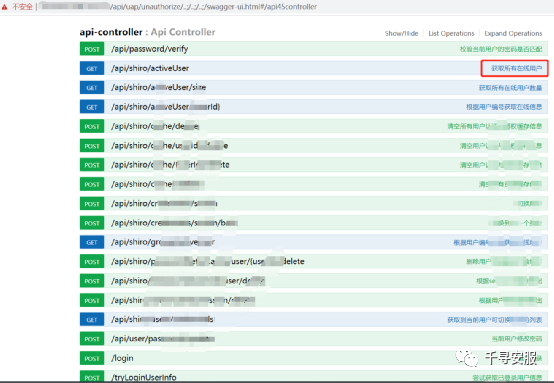Click GET badge for /api/shiro/activeUser
Image resolution: width=554 pixels, height=383 pixels.
(92, 69)
